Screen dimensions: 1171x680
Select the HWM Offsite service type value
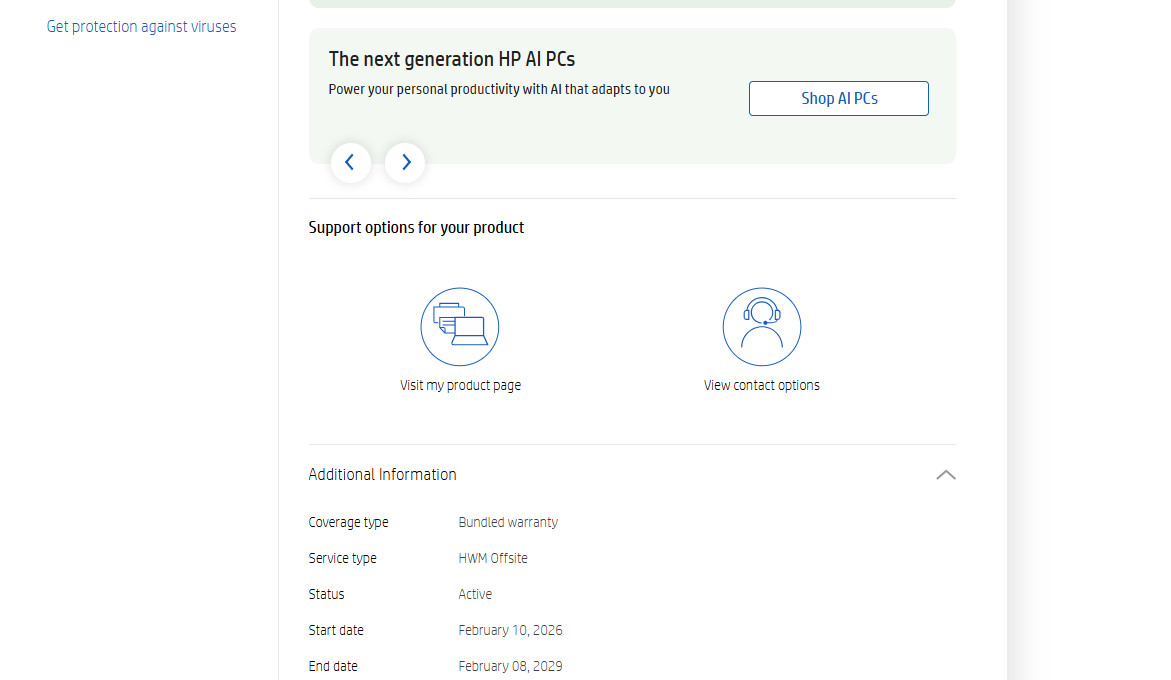coord(493,558)
